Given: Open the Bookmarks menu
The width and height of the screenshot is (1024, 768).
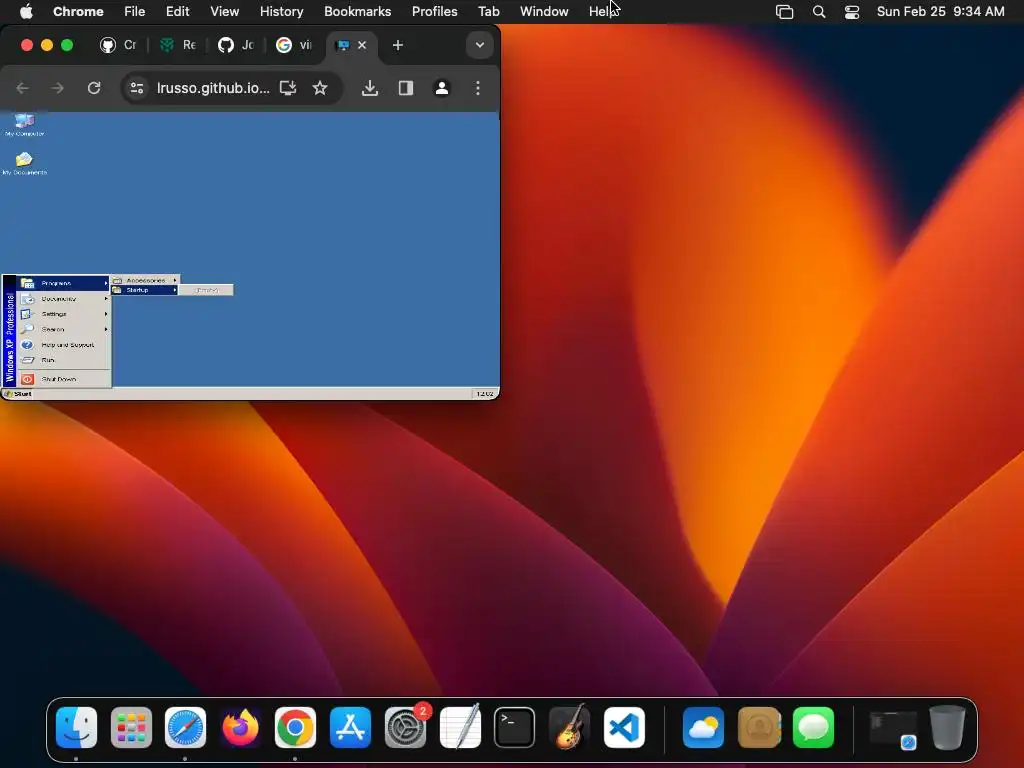Looking at the screenshot, I should [357, 11].
